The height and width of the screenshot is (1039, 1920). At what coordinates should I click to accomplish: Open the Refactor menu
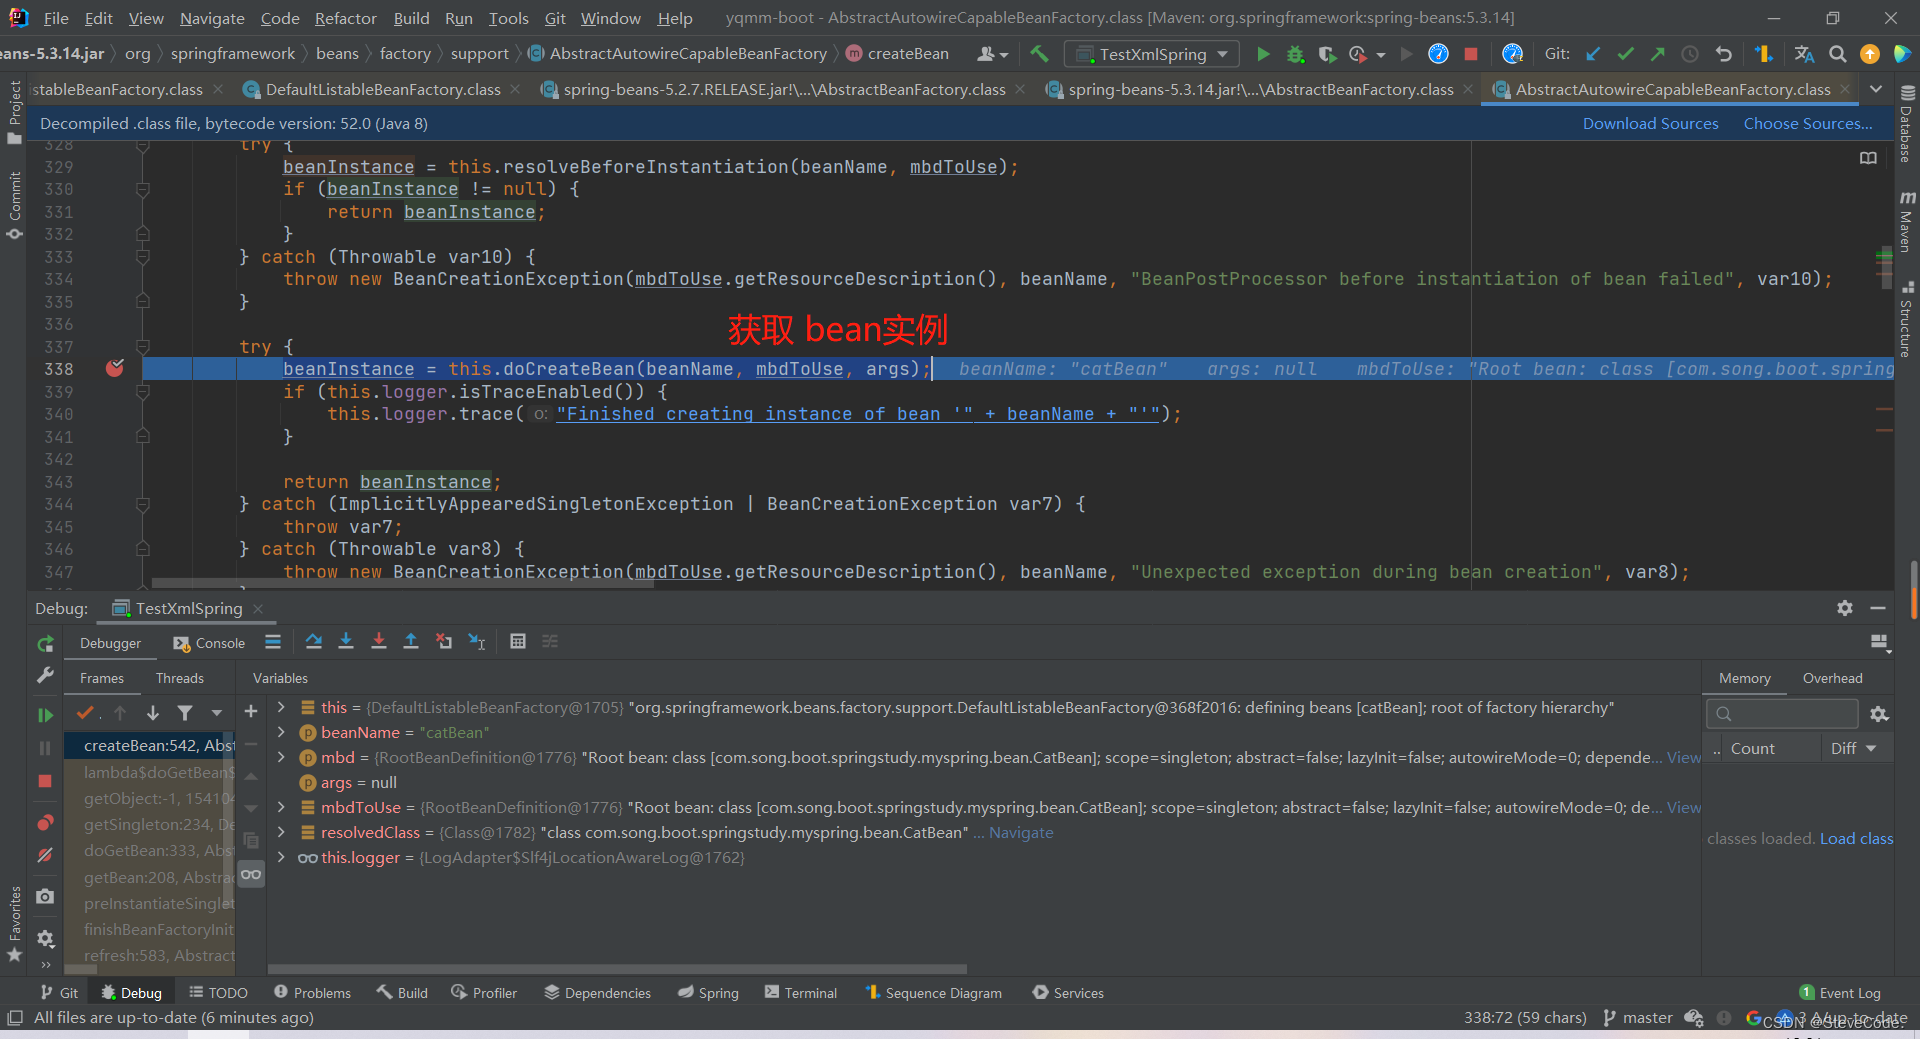(345, 18)
